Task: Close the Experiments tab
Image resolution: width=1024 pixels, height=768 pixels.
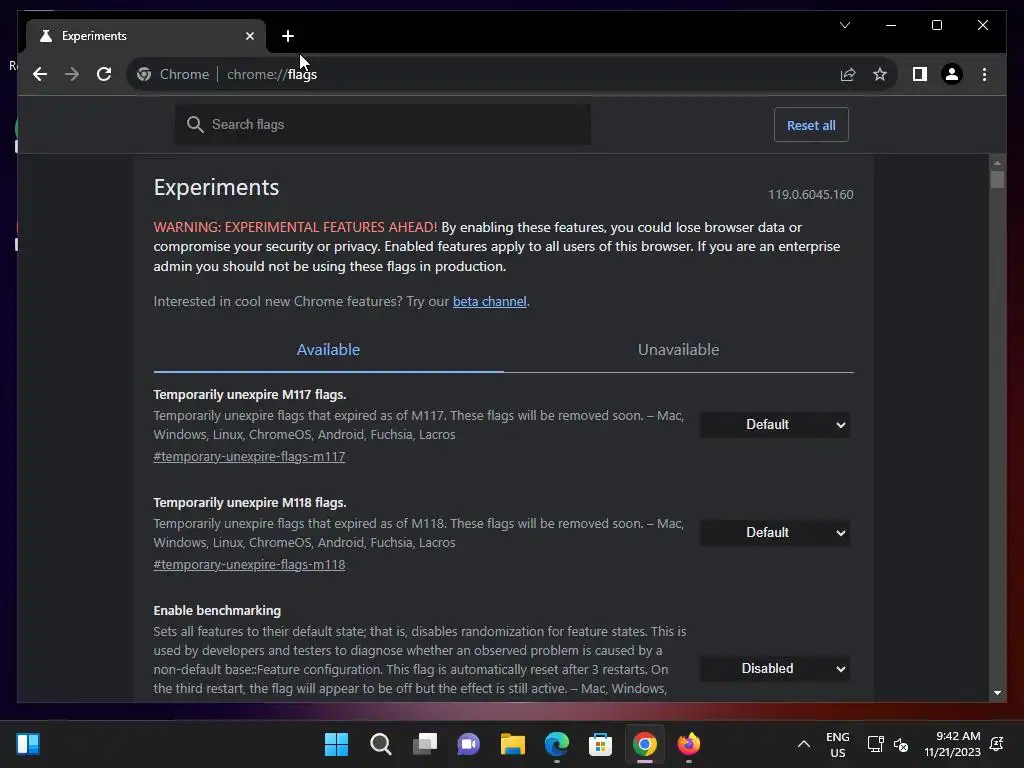Action: click(x=249, y=36)
